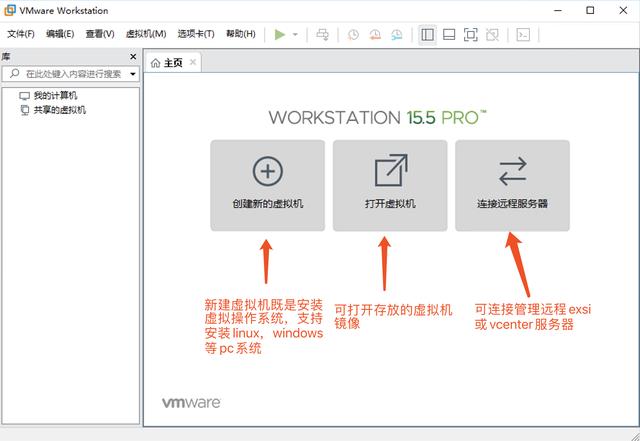Toggle the library sidebar view icon
This screenshot has height=441, width=640.
pos(427,35)
